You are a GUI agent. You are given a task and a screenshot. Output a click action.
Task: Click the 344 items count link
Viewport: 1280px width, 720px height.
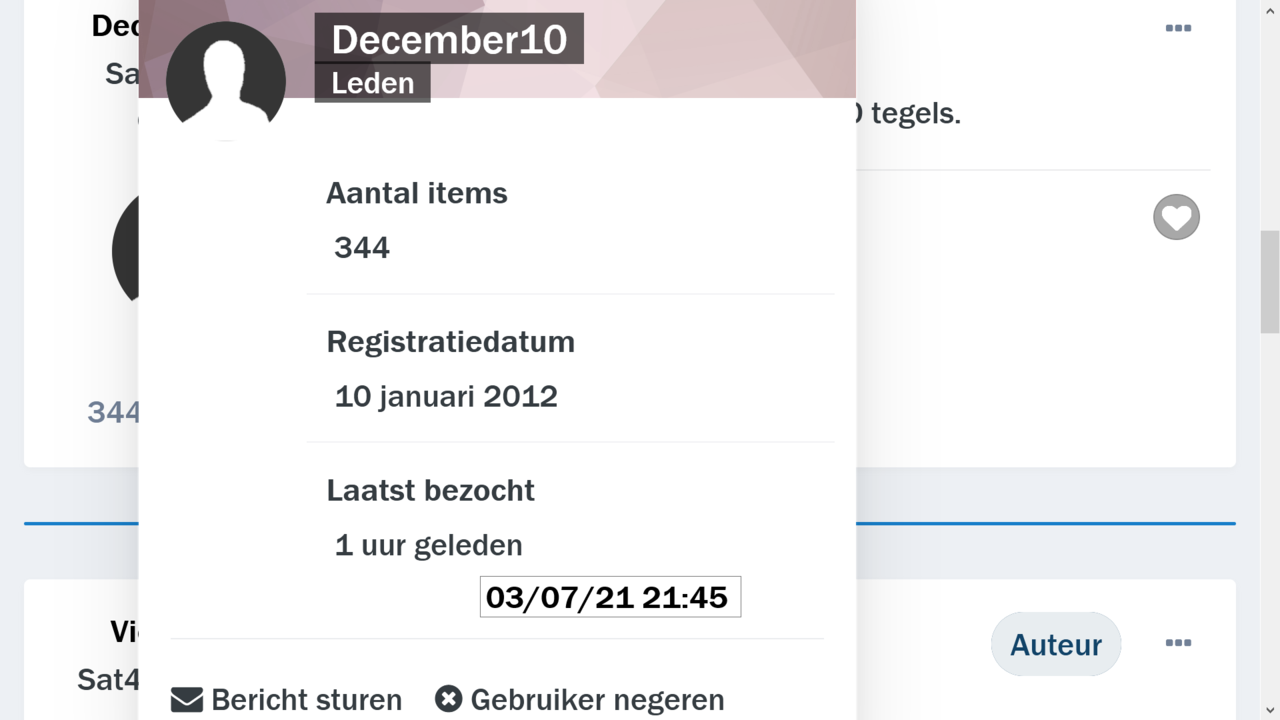[x=113, y=412]
